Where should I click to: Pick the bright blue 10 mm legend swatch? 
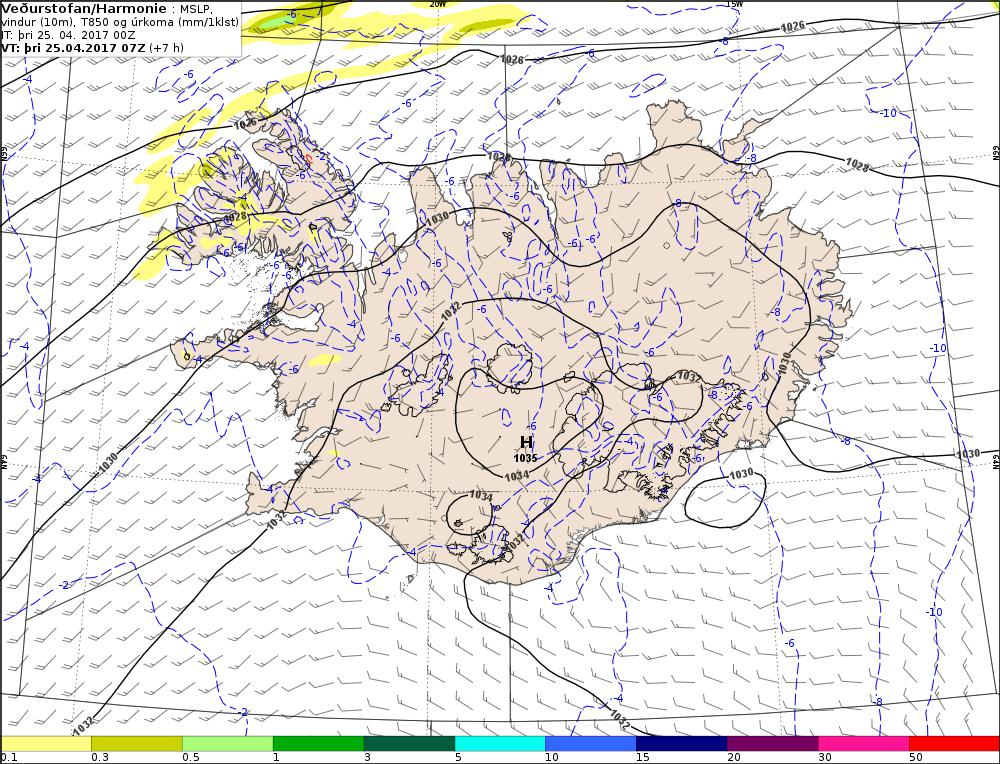[x=591, y=744]
